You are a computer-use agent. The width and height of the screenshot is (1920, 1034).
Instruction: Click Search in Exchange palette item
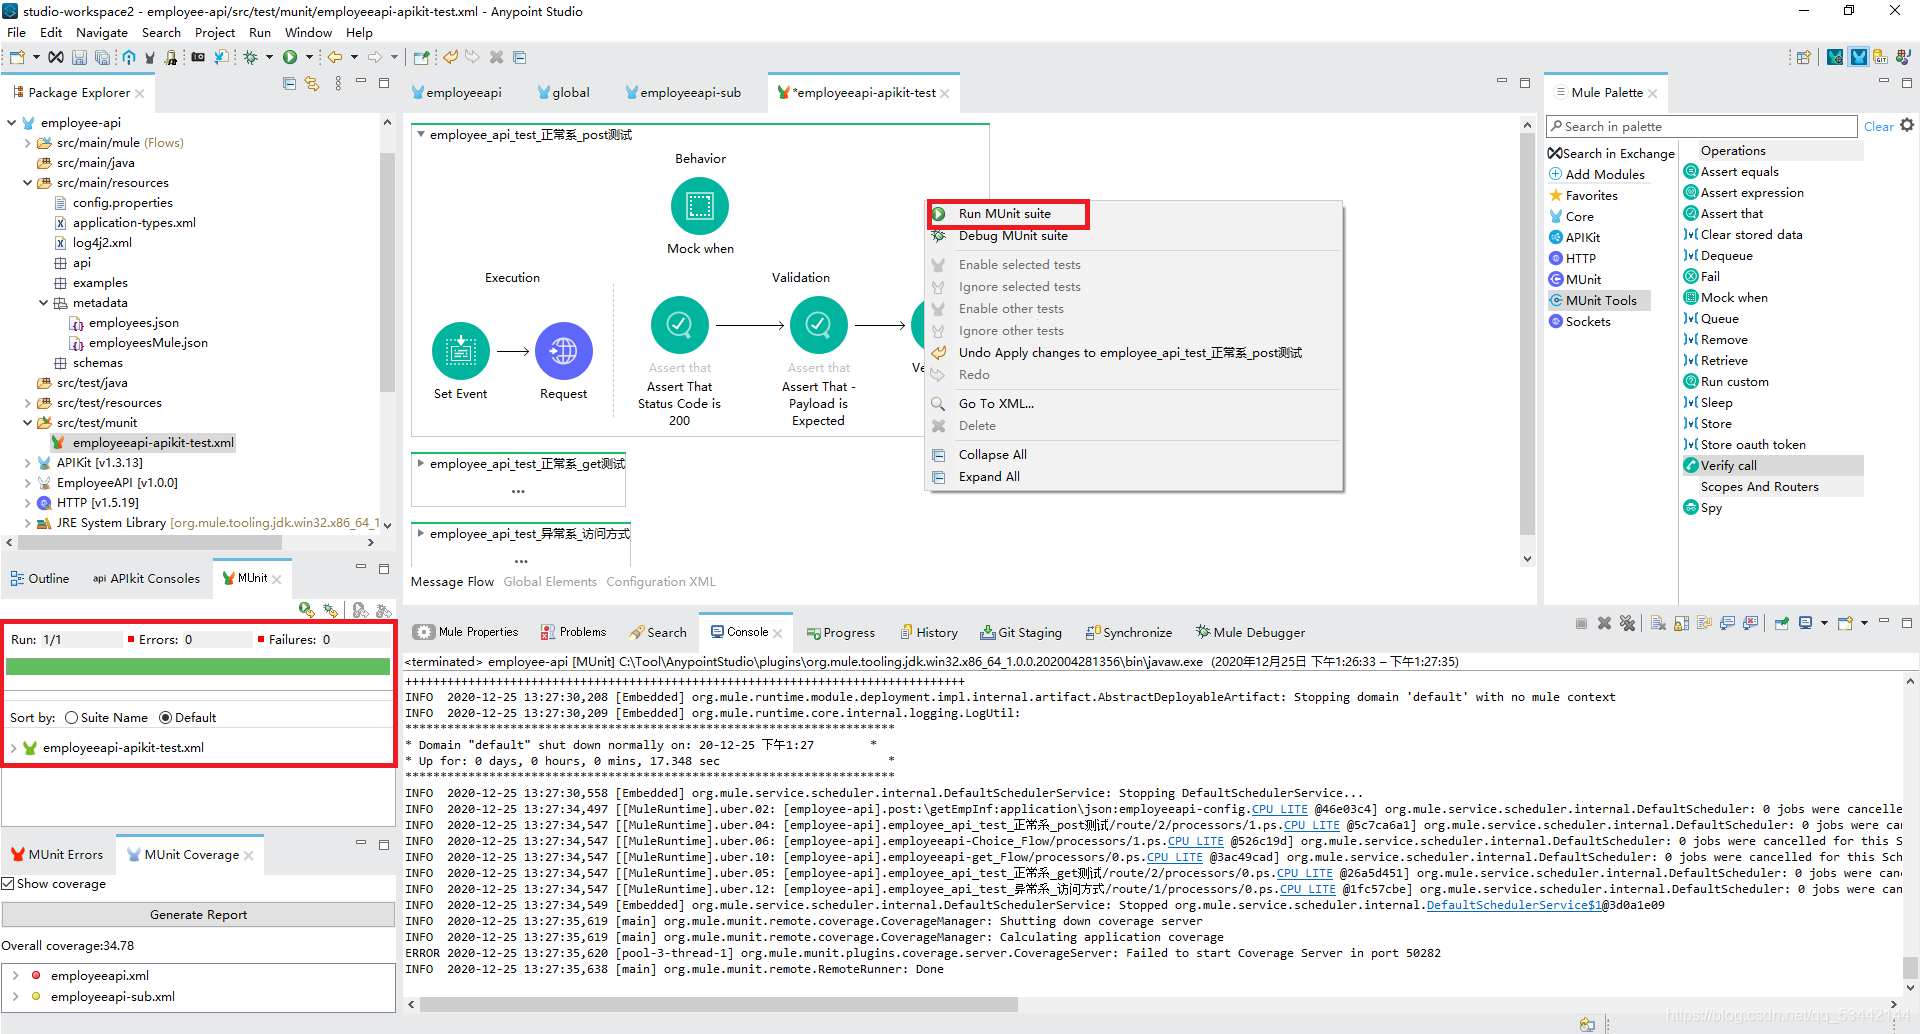[x=1611, y=153]
